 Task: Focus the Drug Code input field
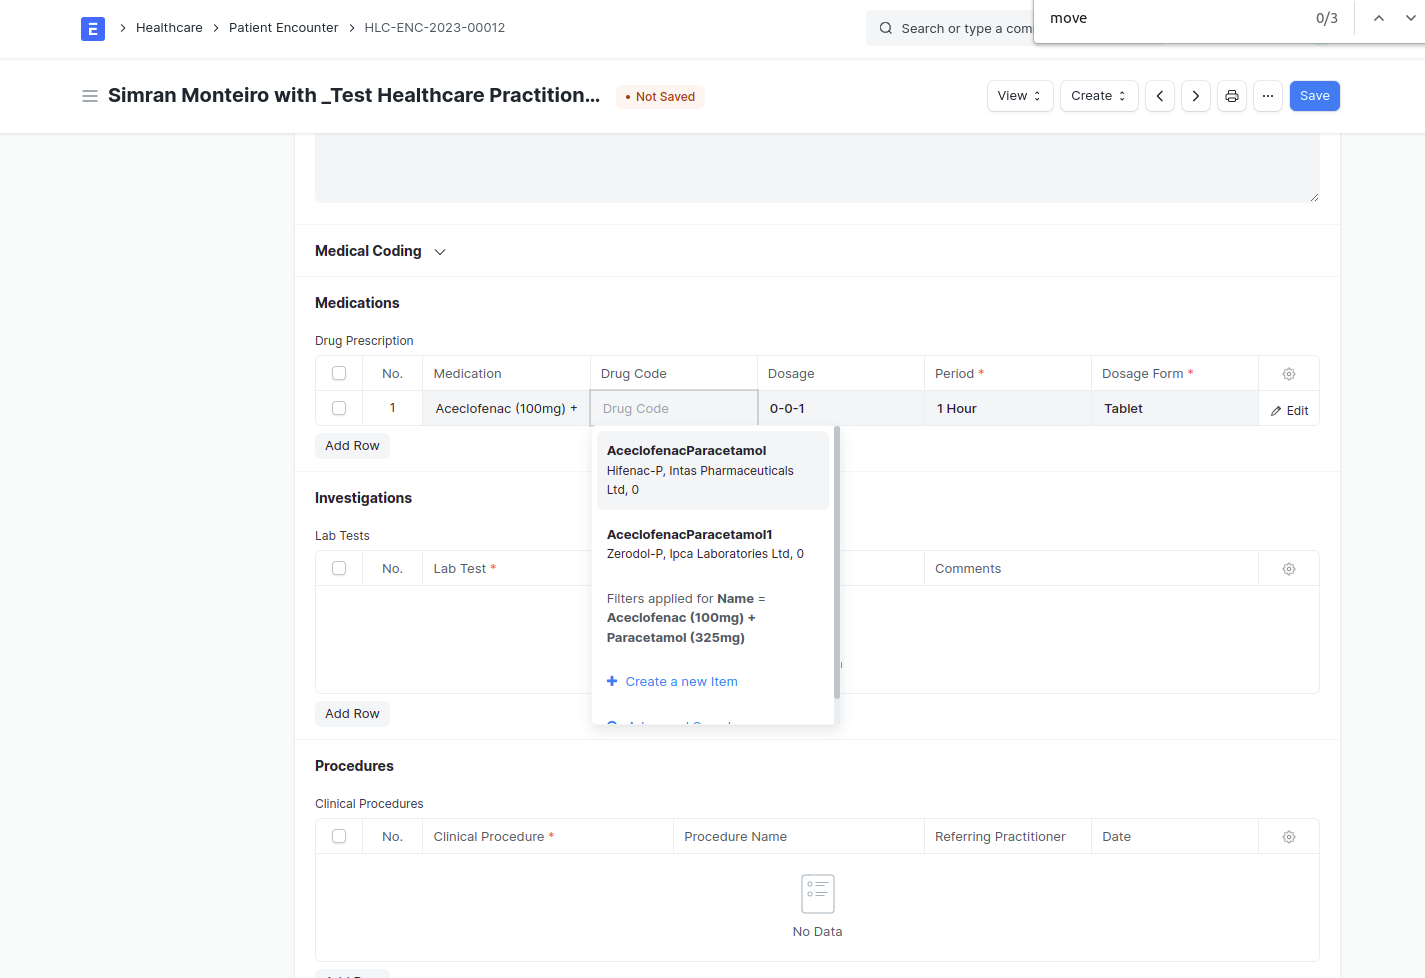674,409
